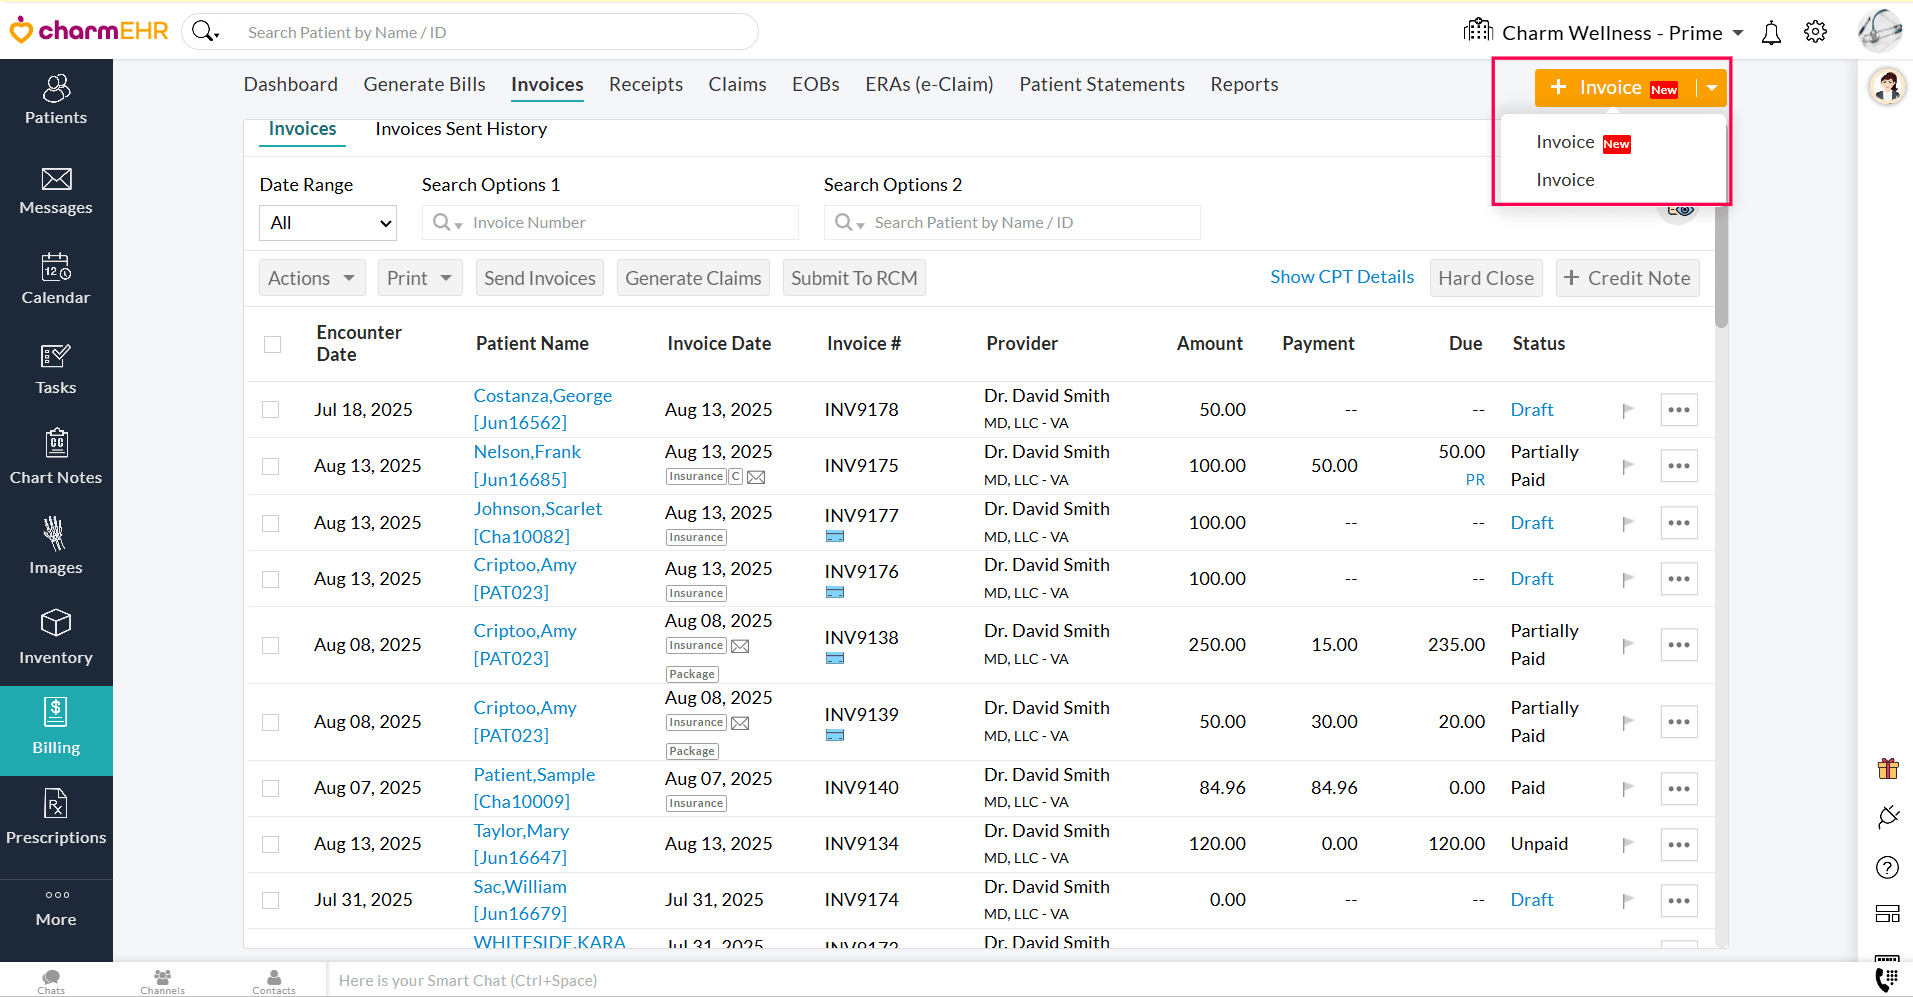This screenshot has width=1913, height=997.
Task: Open the Actions dropdown
Action: [311, 277]
